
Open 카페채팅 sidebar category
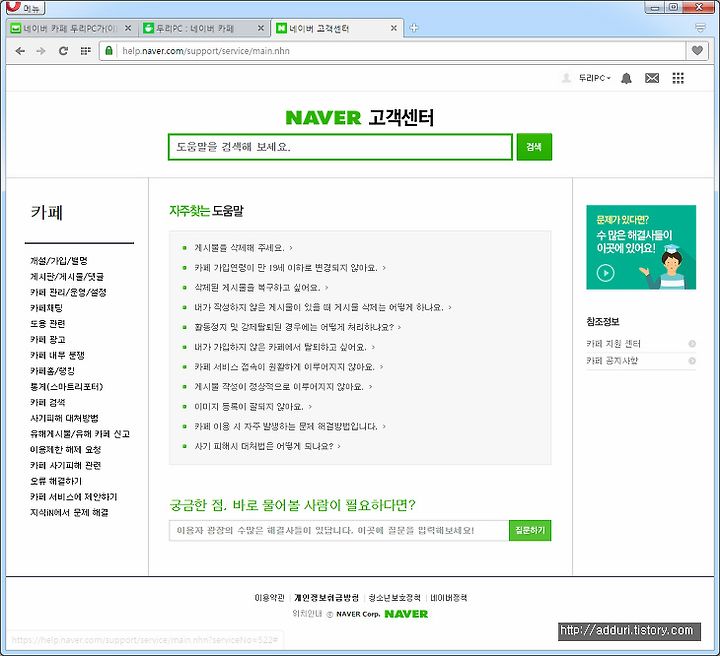[46, 308]
